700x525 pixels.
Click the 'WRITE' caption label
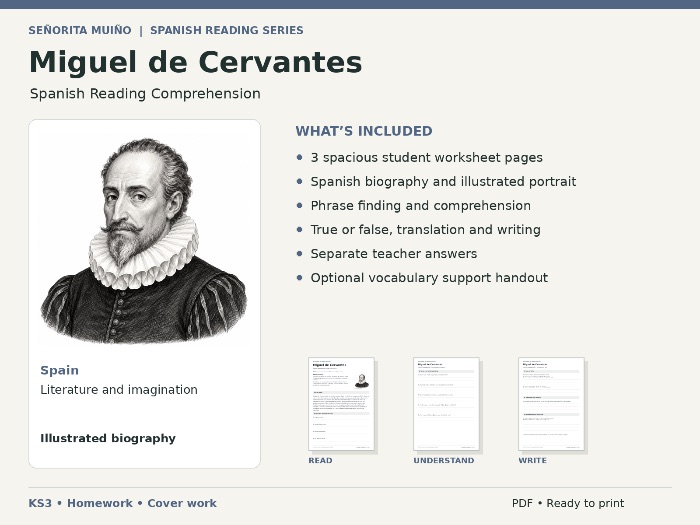[x=533, y=460]
